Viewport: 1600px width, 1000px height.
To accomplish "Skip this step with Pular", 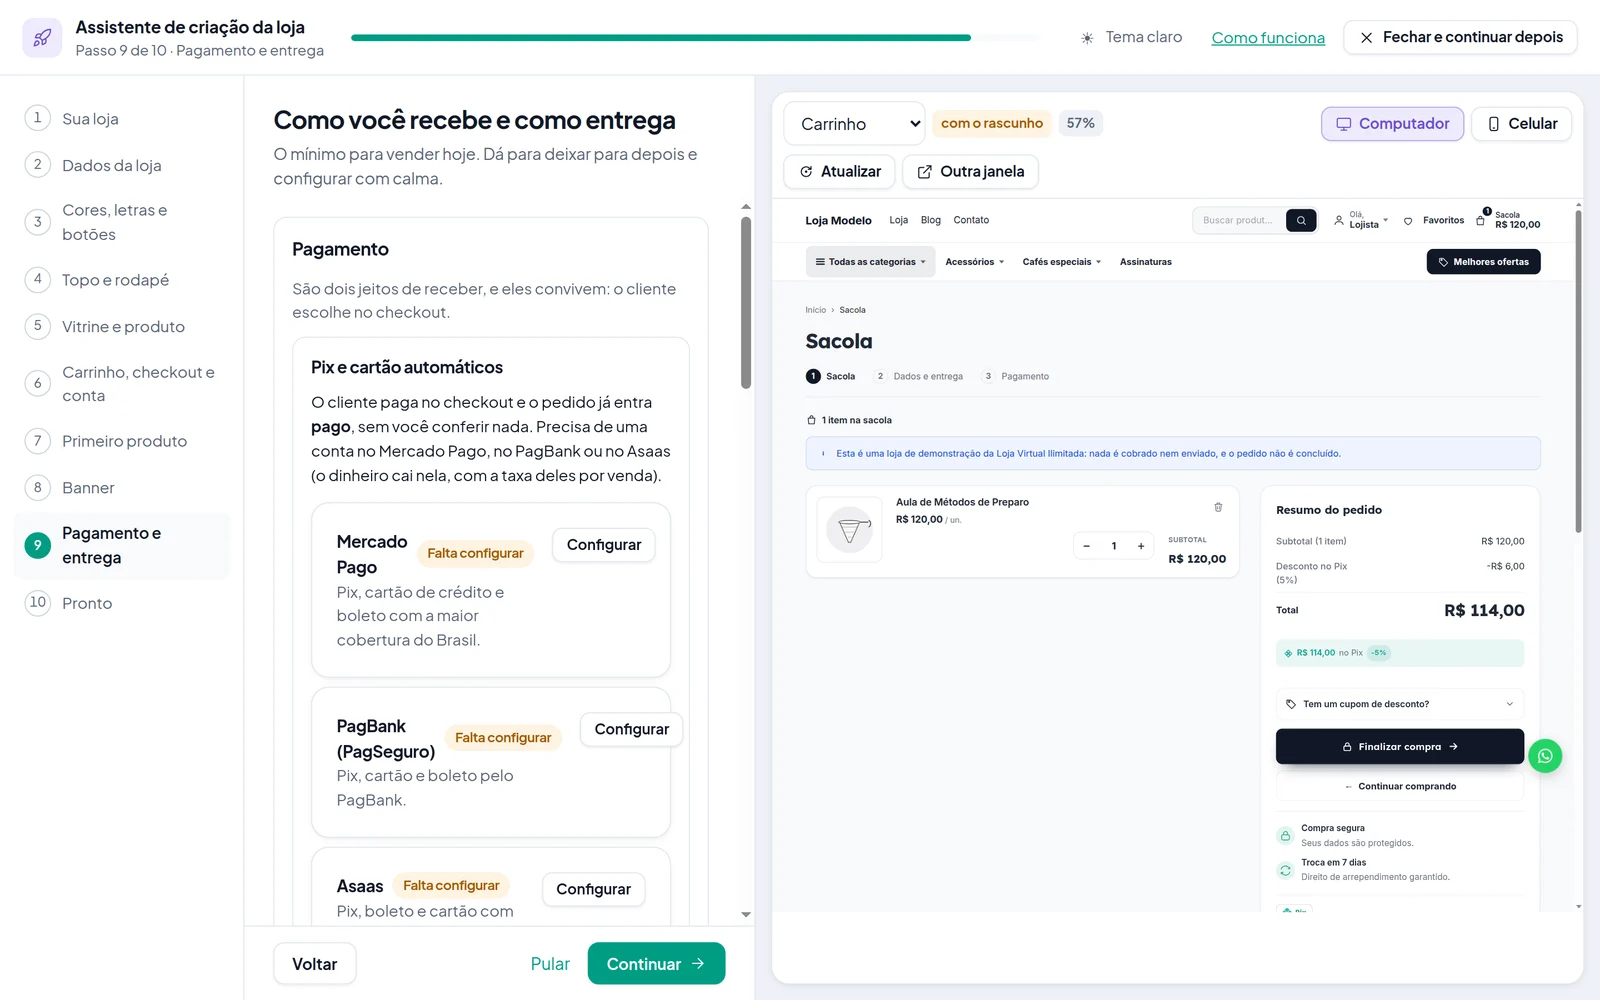I will [x=550, y=964].
